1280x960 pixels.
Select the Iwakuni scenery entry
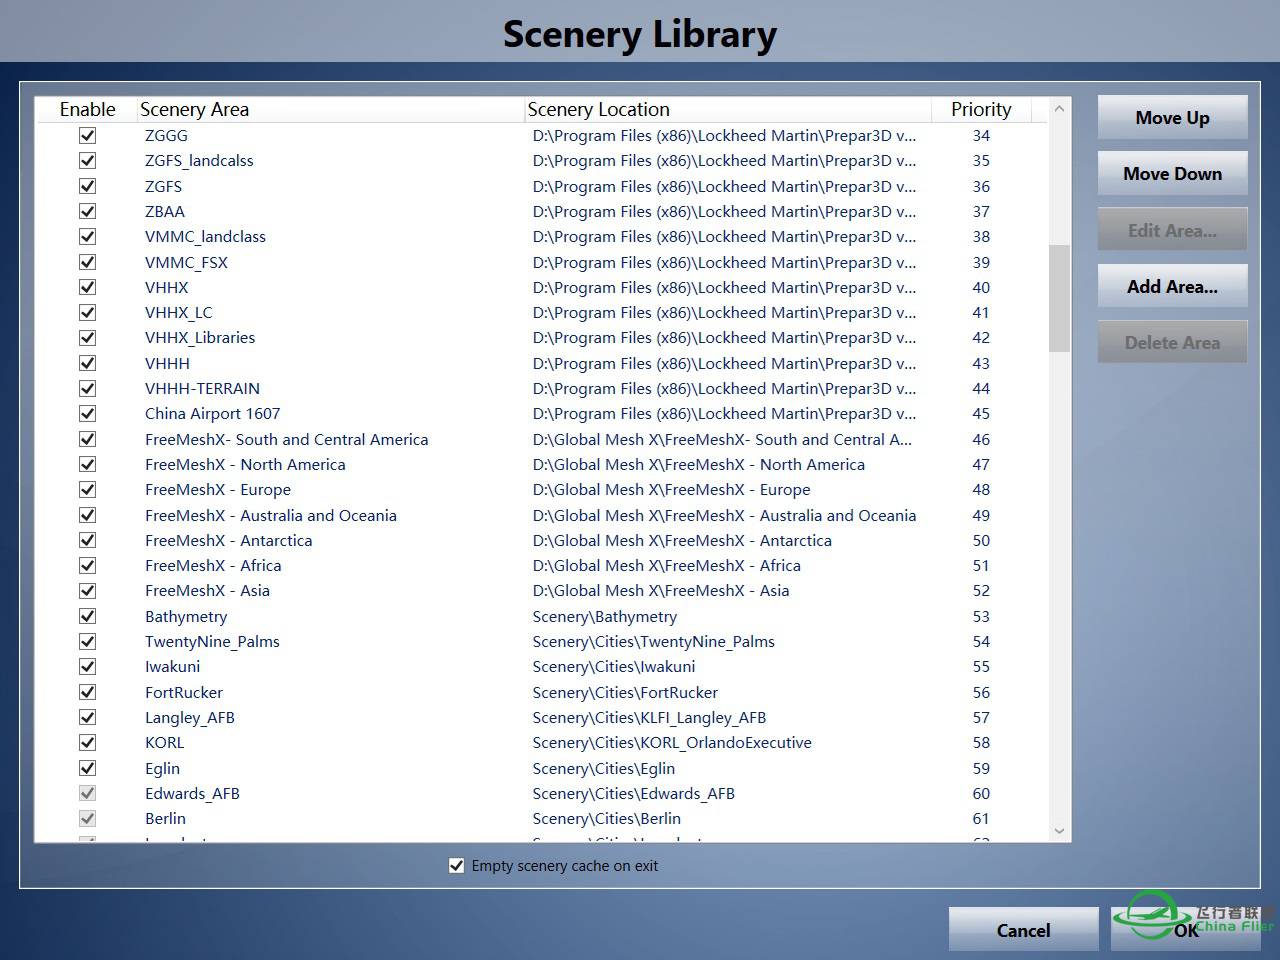[x=172, y=667]
